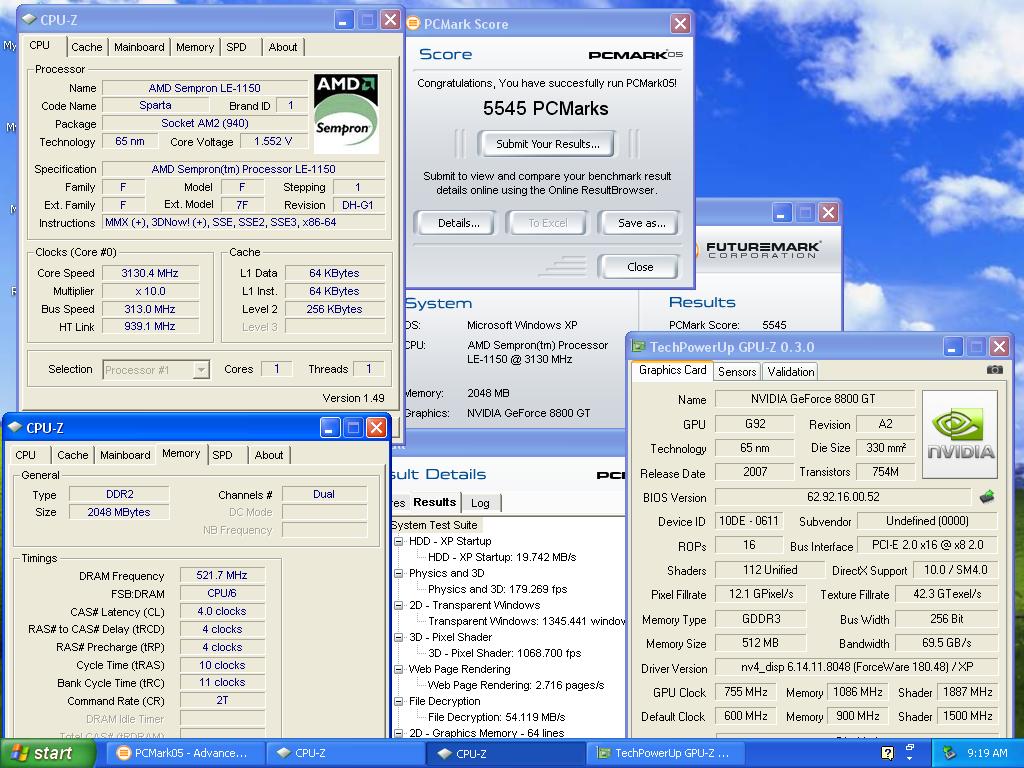
Task: Click the Bandwidth value 69.5 GB/s
Action: pos(946,643)
